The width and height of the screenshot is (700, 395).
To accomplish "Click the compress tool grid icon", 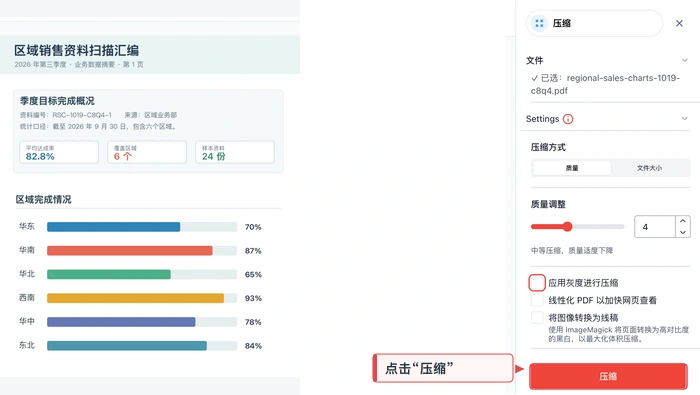I will pyautogui.click(x=539, y=23).
